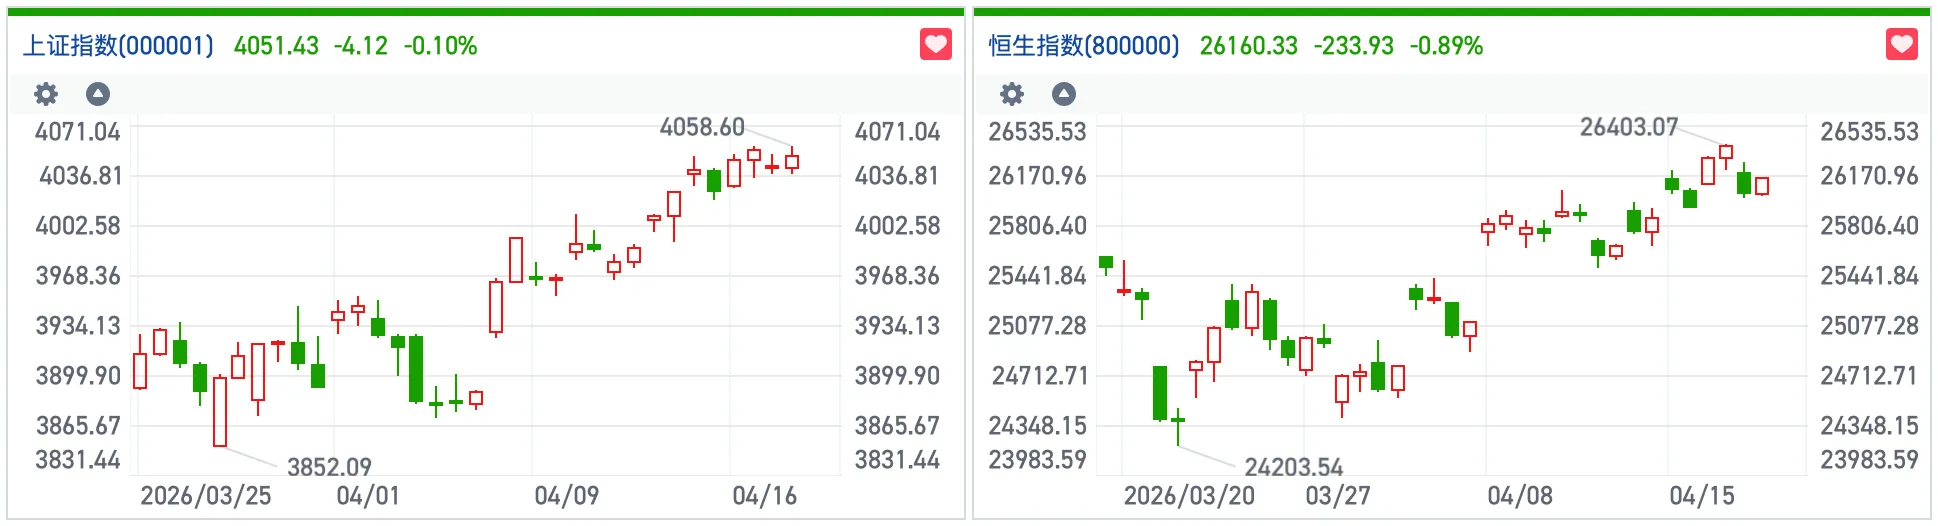The image size is (1938, 526).
Task: Select the 04/09 date on 上证指数 axis
Action: point(566,496)
